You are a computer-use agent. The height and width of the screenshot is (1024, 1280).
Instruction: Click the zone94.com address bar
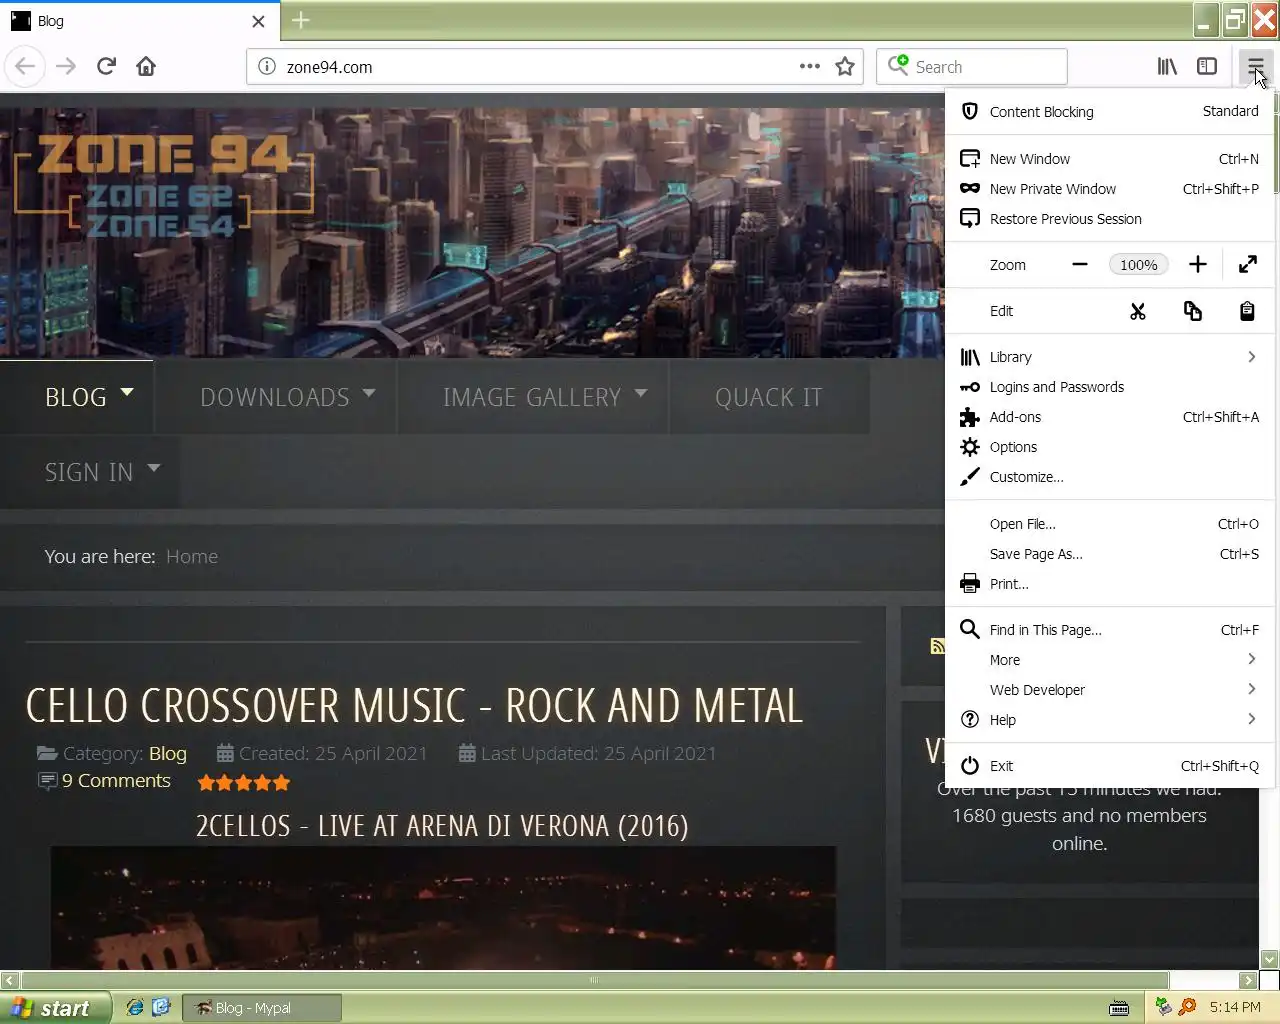pos(540,67)
